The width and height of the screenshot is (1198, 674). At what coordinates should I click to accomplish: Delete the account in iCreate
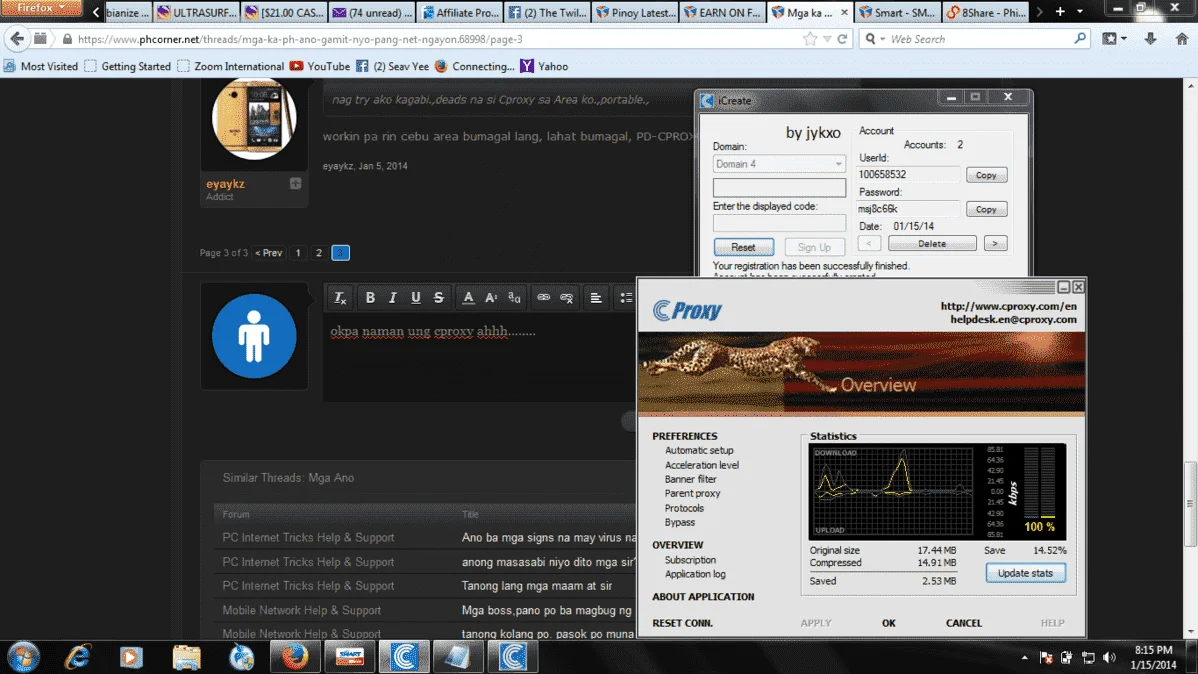[x=931, y=244]
